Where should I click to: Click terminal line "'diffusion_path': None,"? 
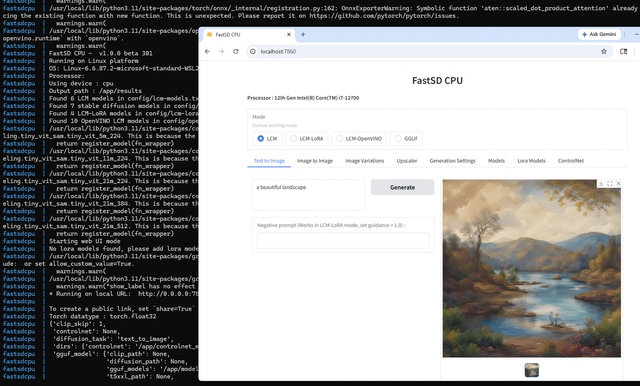pyautogui.click(x=147, y=362)
